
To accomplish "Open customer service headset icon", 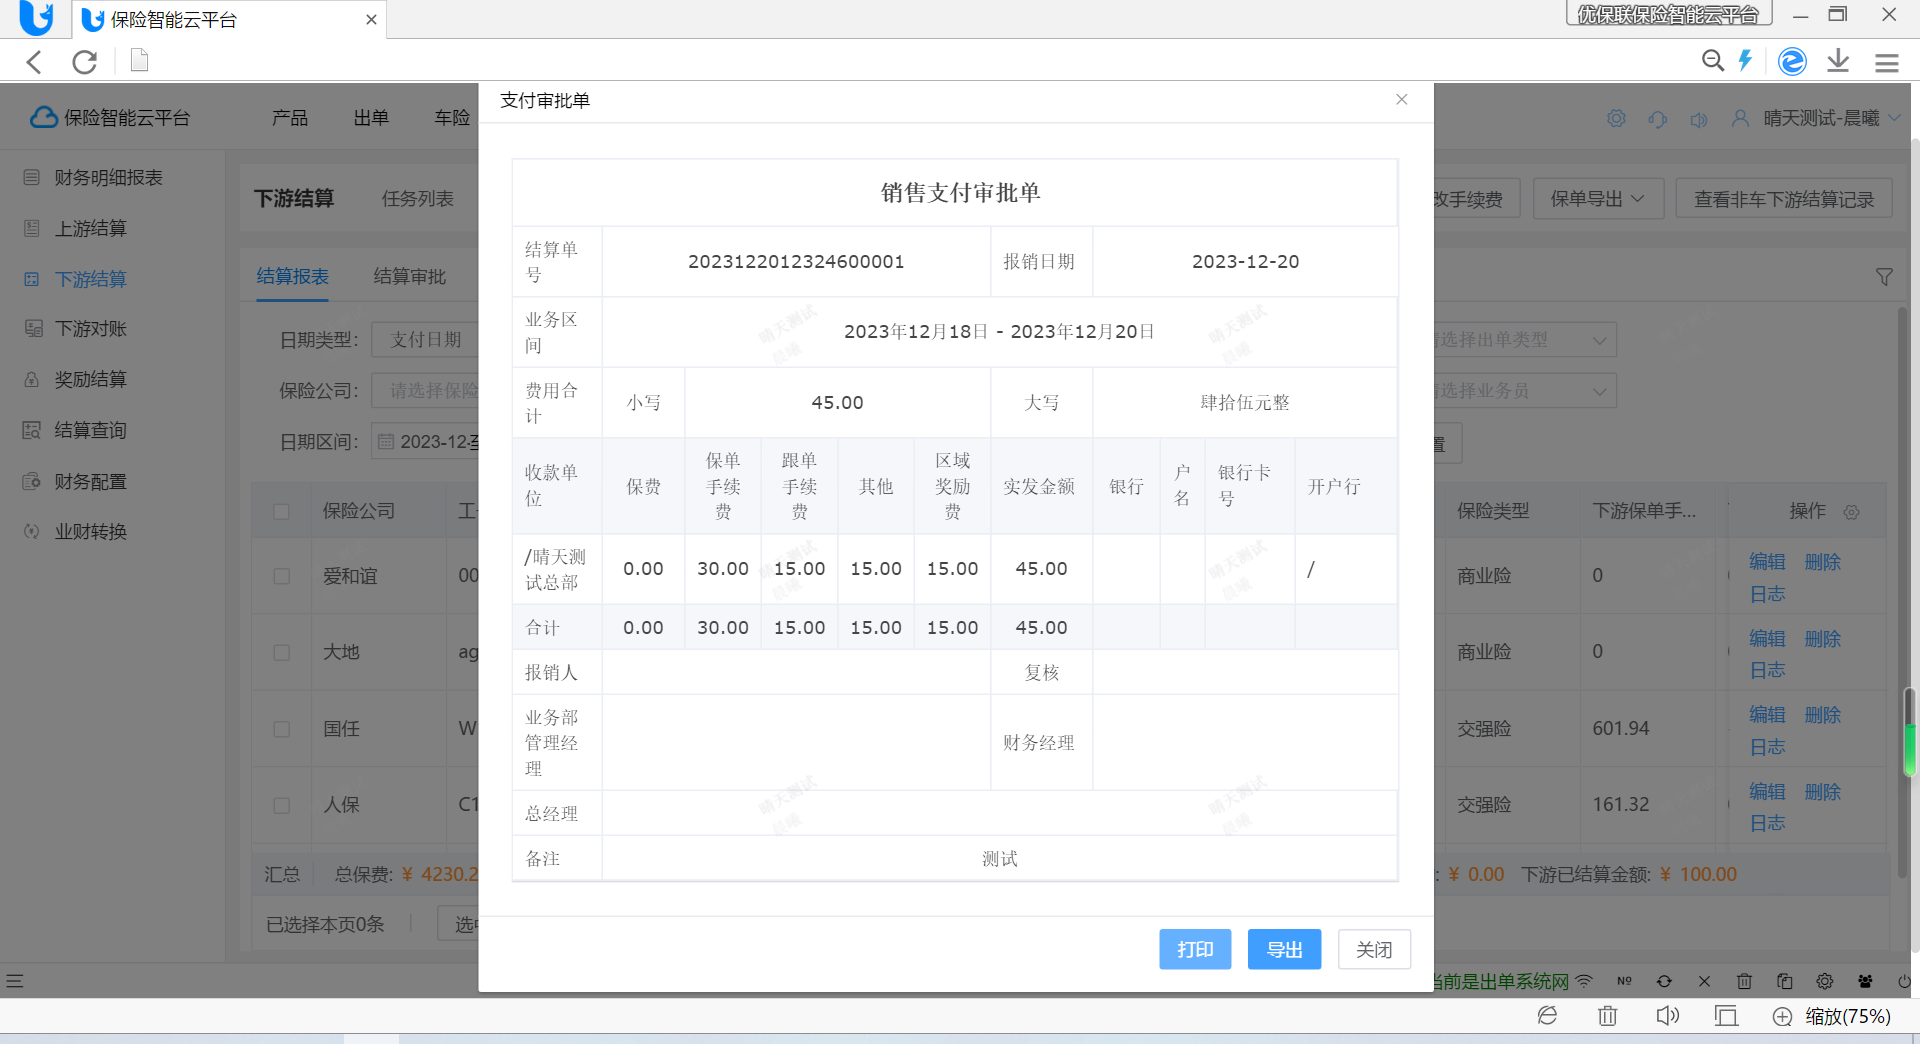I will 1658,119.
